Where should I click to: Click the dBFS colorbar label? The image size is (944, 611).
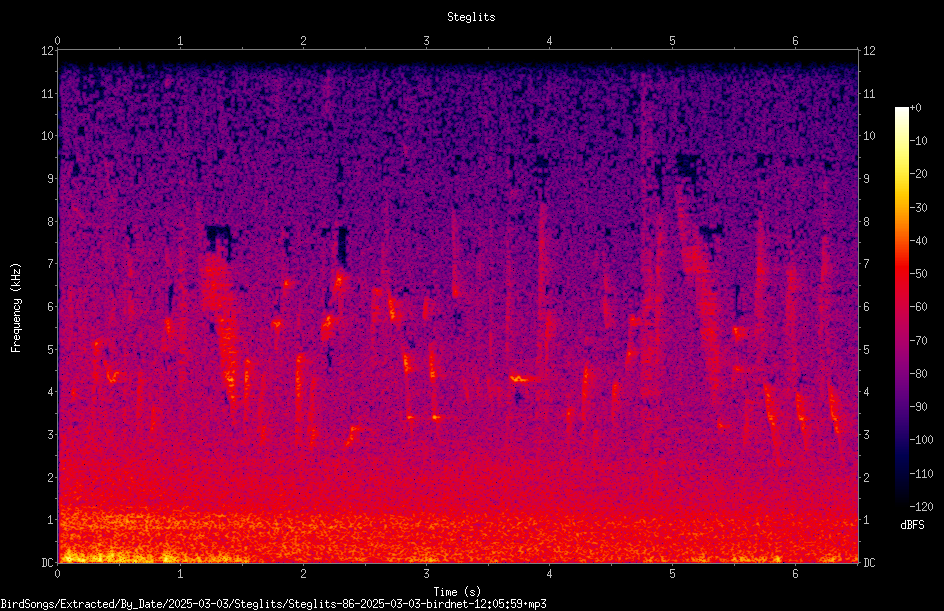(912, 525)
